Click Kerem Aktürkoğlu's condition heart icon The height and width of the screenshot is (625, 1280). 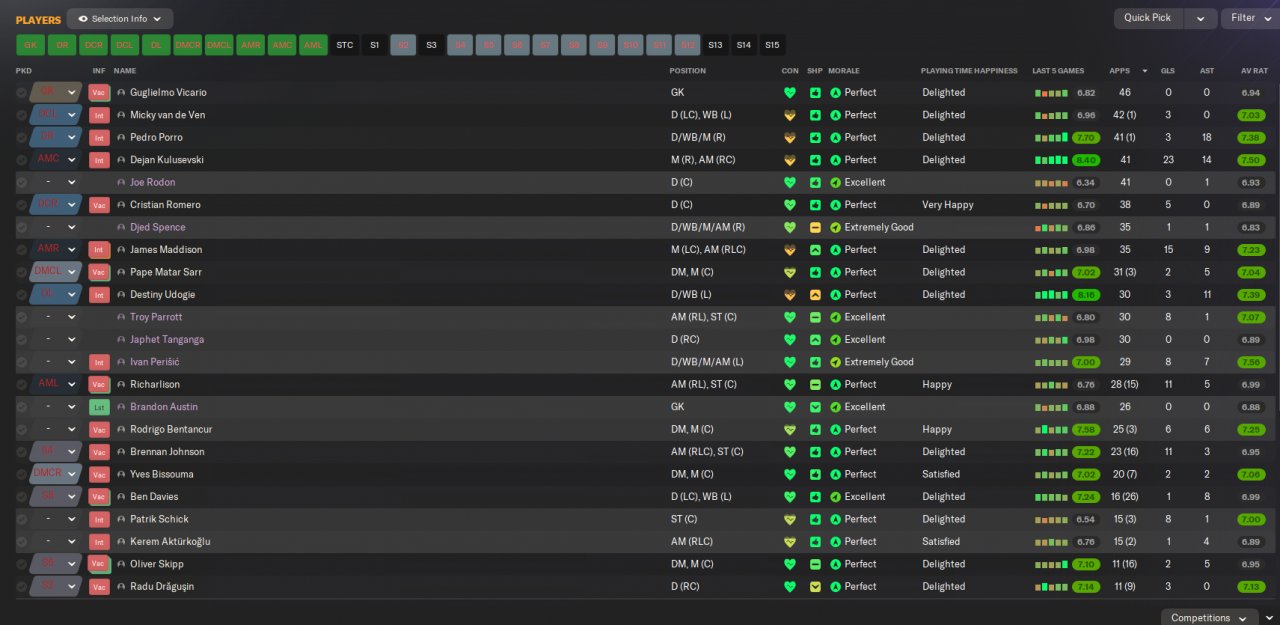point(790,542)
